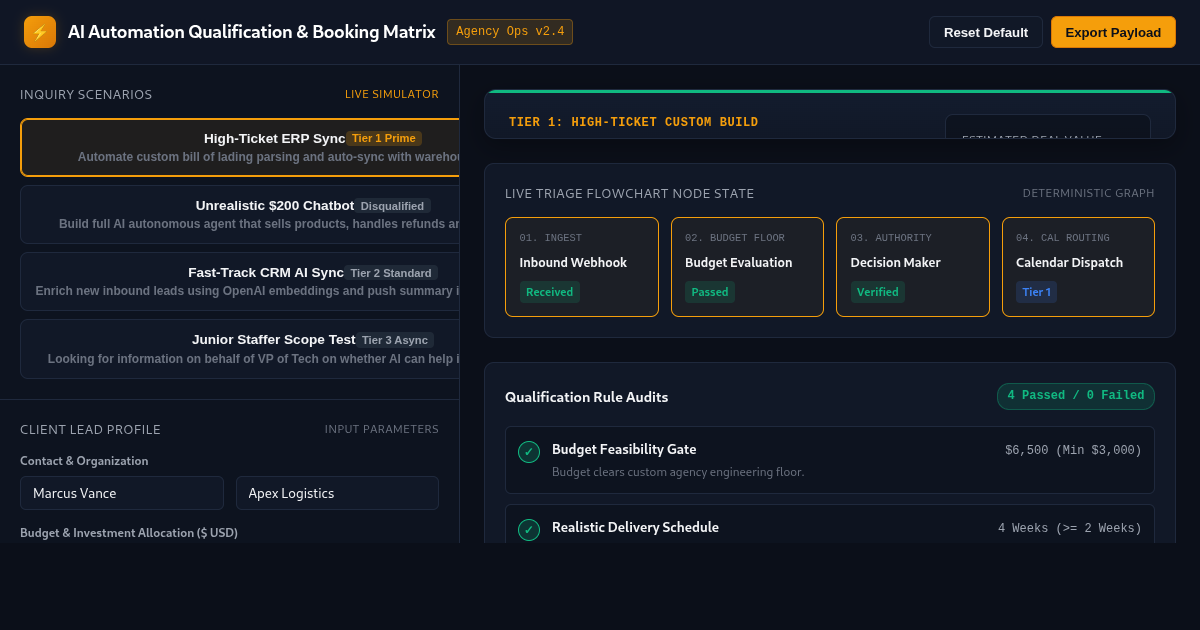Click the Realistic Delivery Schedule title
The image size is (1200, 630).
[635, 527]
